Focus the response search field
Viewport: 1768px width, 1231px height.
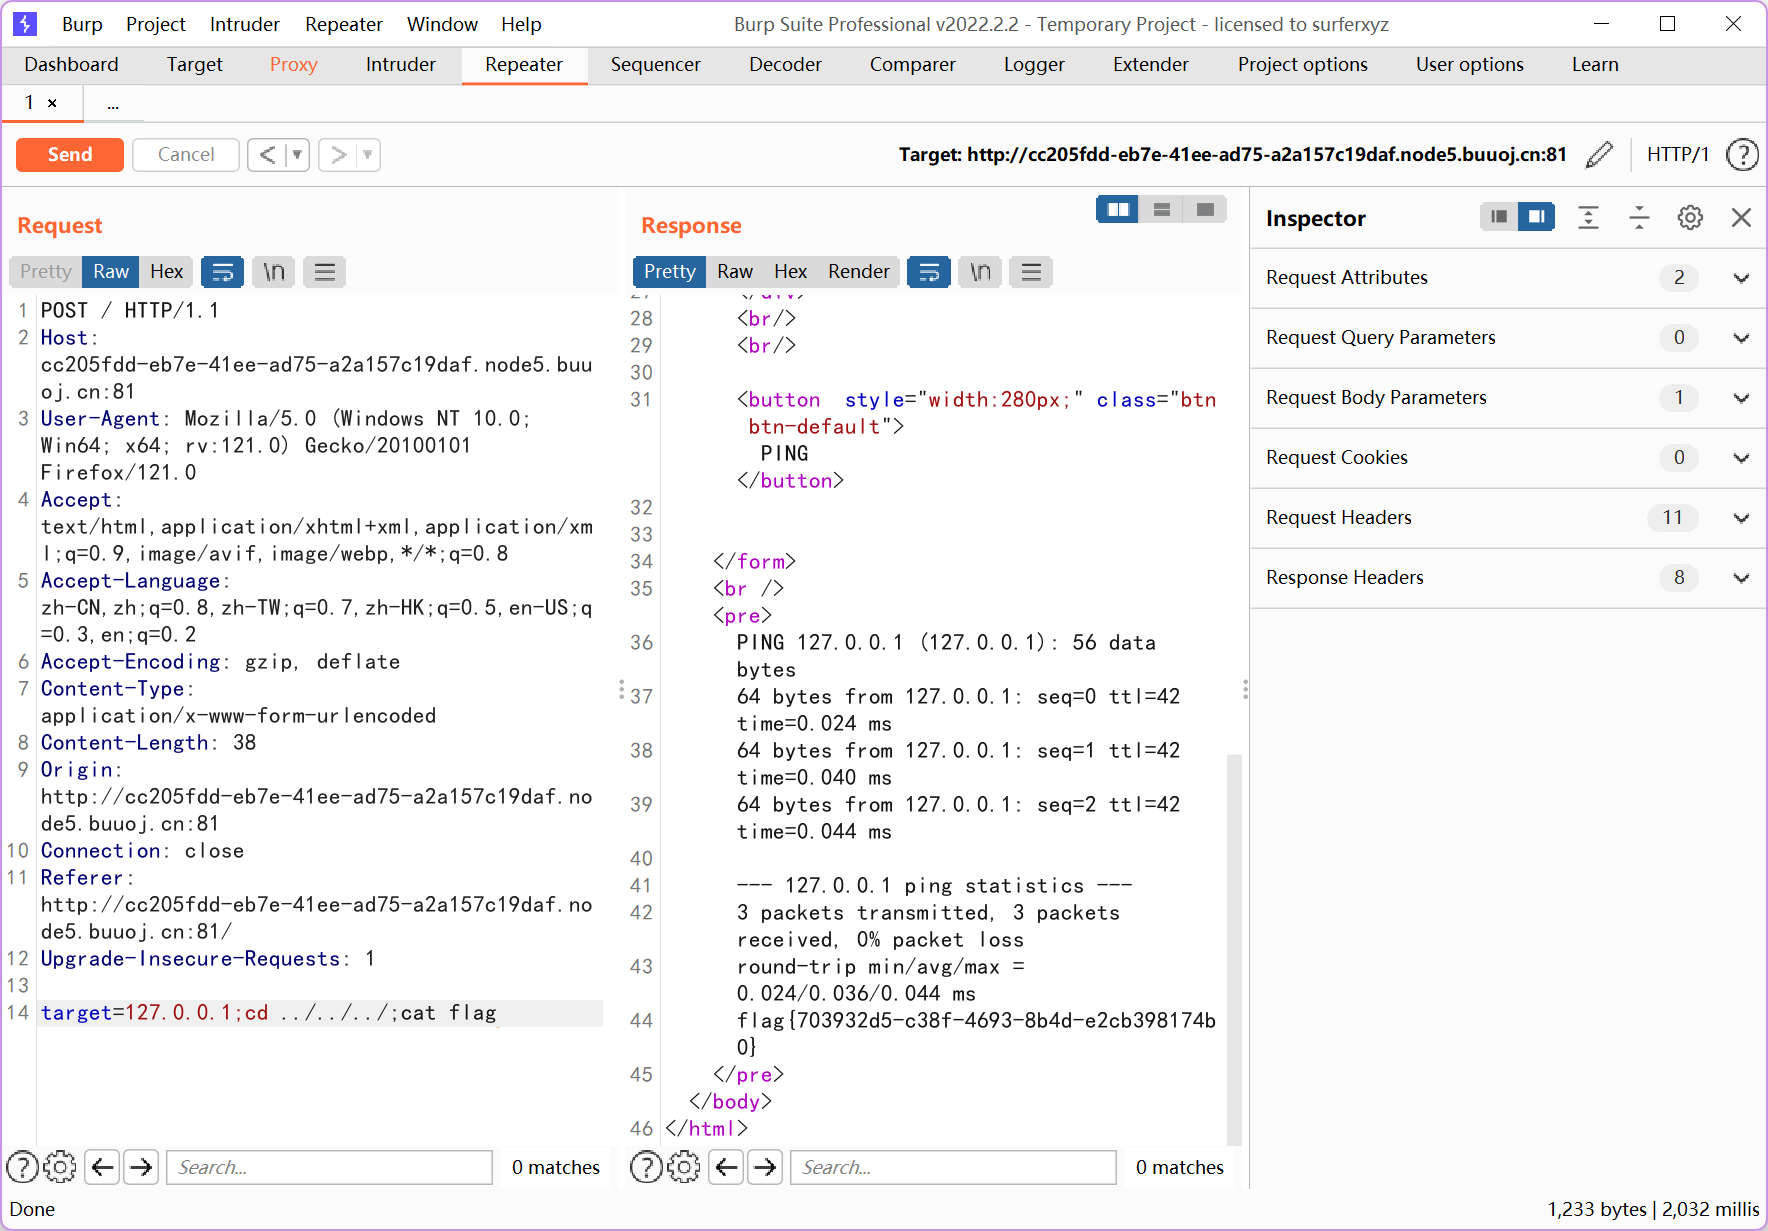pos(953,1167)
